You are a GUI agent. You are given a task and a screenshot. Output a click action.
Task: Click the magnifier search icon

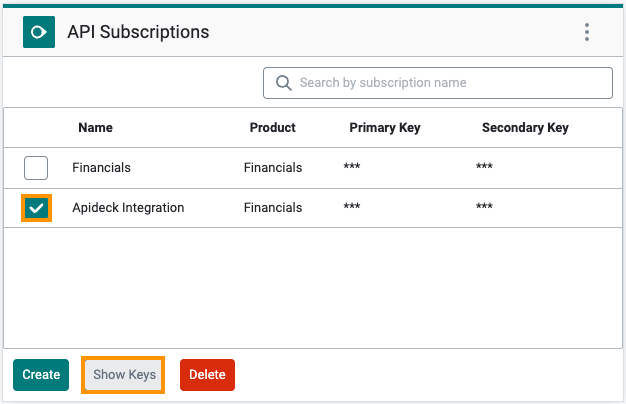[x=283, y=83]
